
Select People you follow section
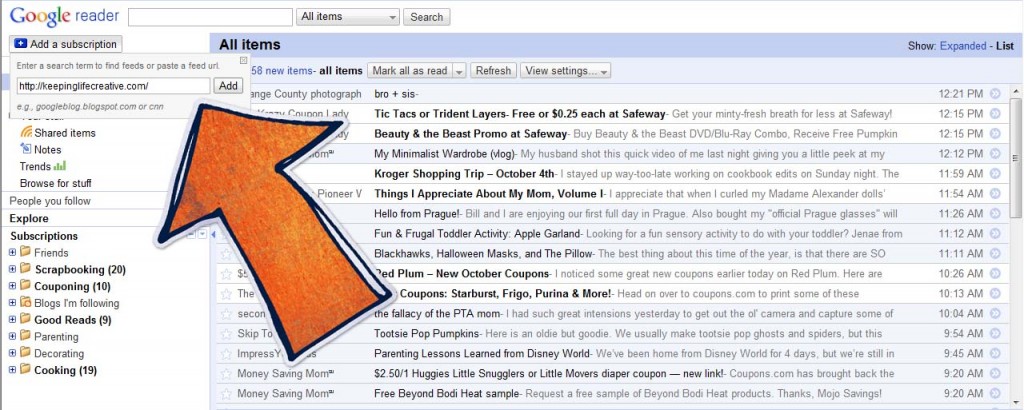(x=50, y=200)
